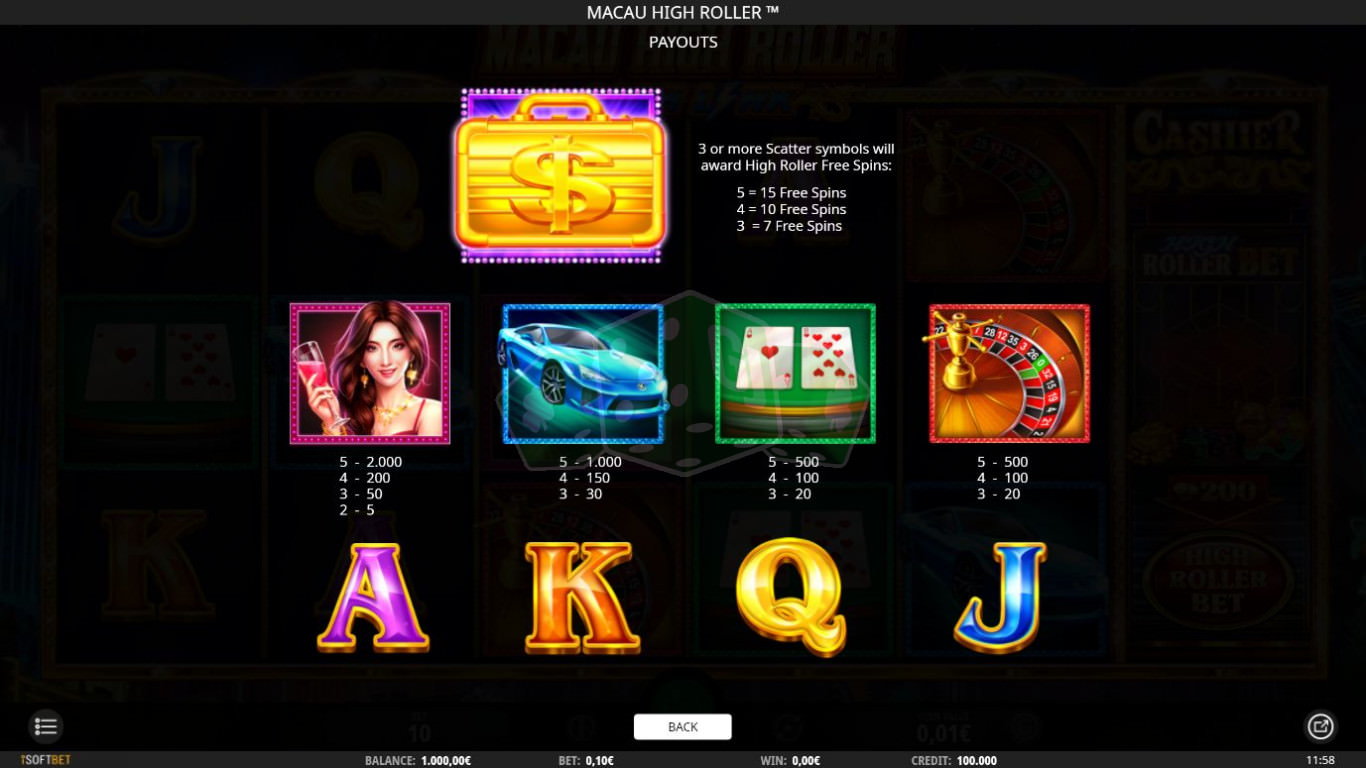The width and height of the screenshot is (1366, 768).
Task: Select the playing cards symbol
Action: tap(796, 373)
